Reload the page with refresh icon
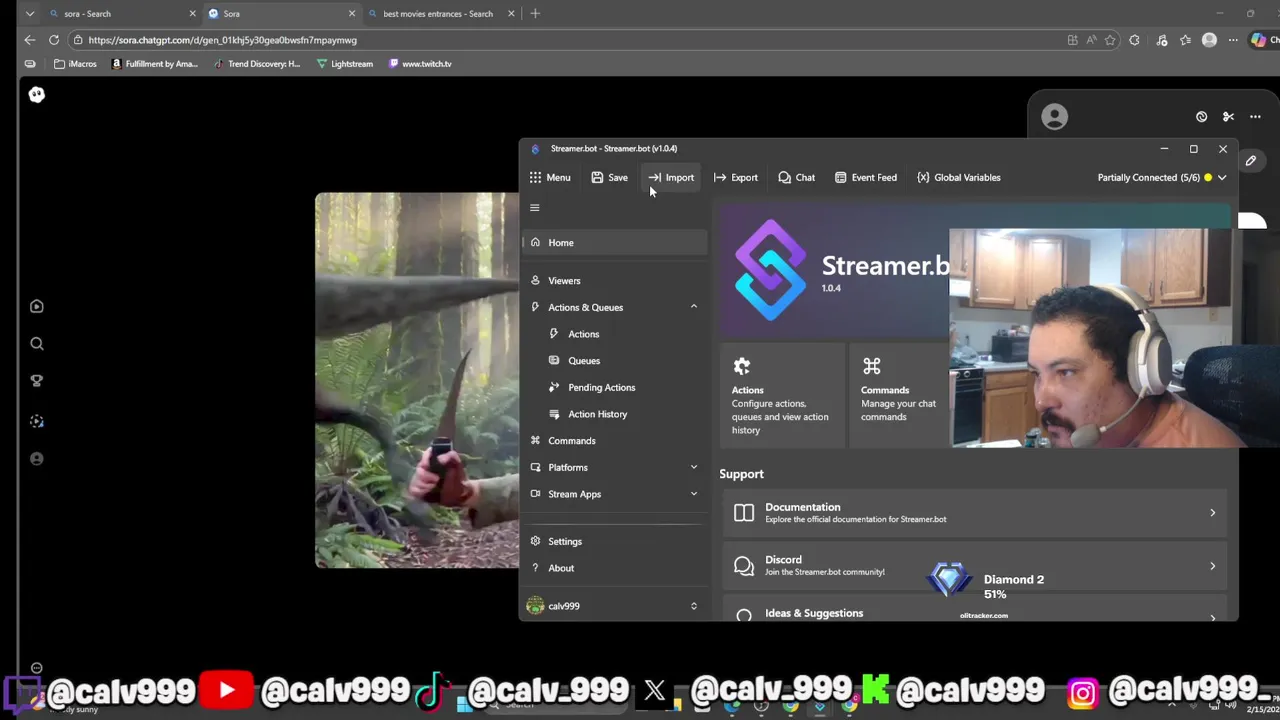This screenshot has height=720, width=1280. pos(54,40)
